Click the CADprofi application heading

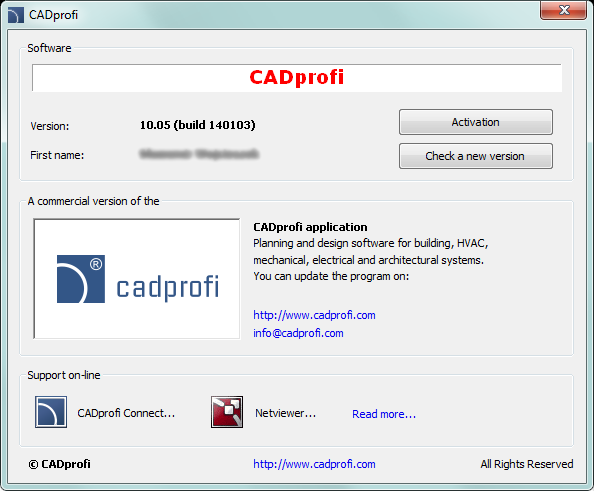pos(310,227)
